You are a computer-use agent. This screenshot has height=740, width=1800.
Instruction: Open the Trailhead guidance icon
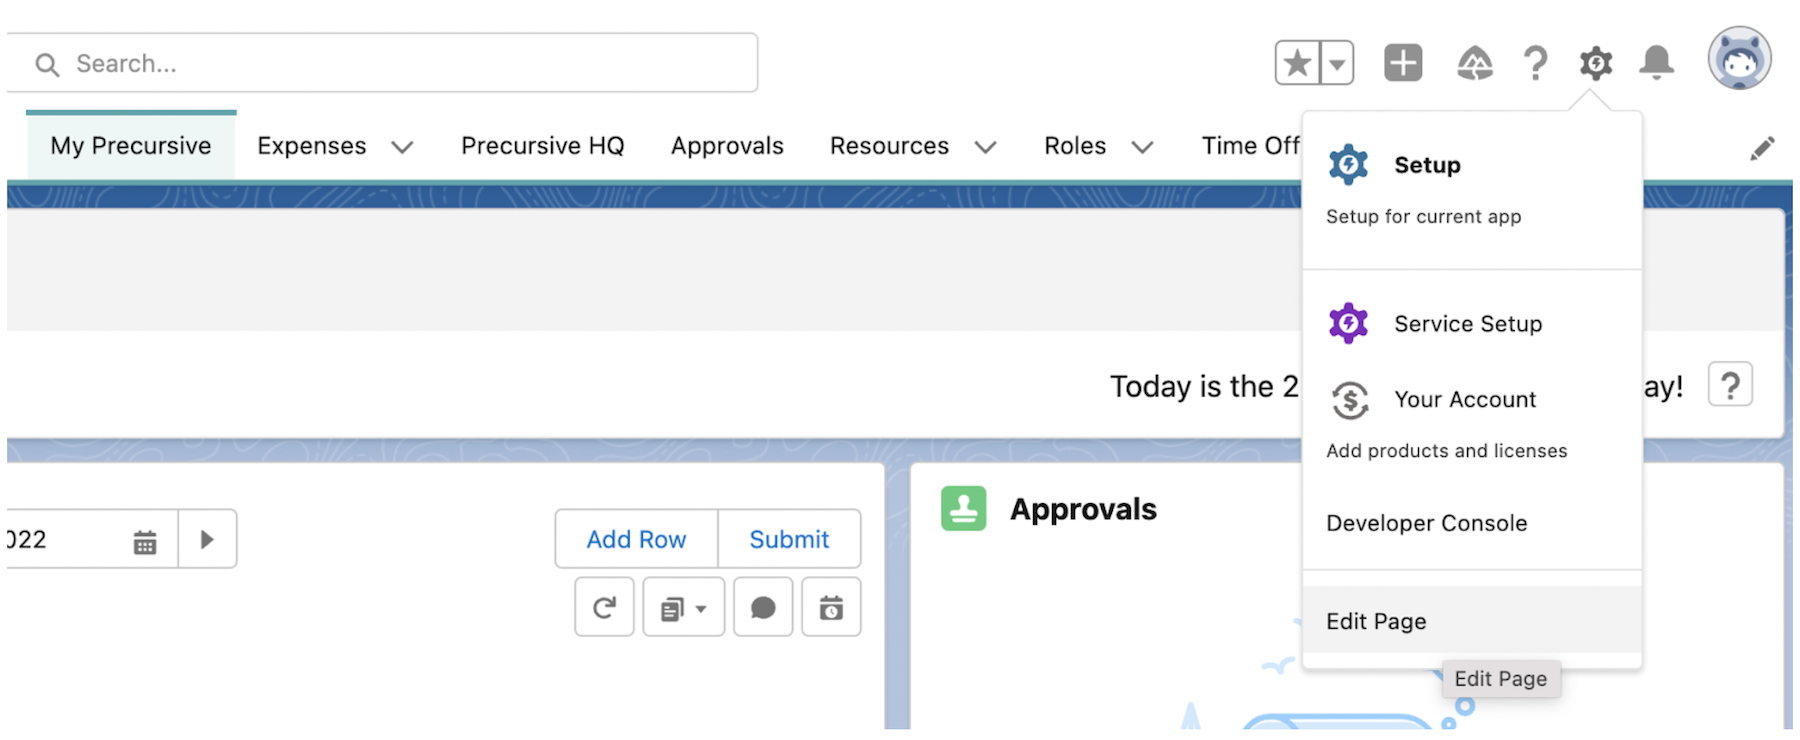point(1475,63)
